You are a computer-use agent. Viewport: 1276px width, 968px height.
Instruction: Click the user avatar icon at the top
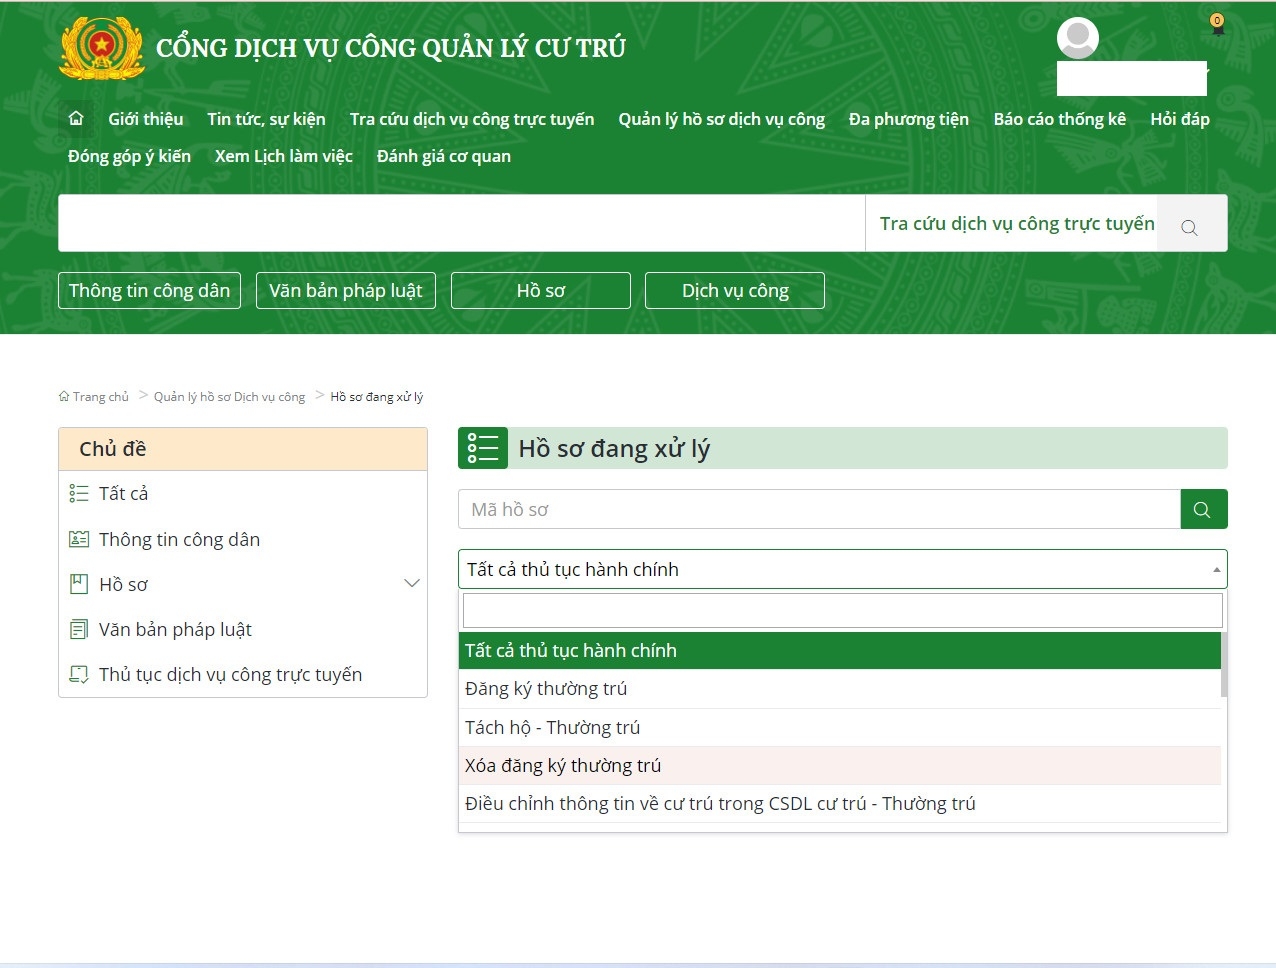pyautogui.click(x=1078, y=37)
